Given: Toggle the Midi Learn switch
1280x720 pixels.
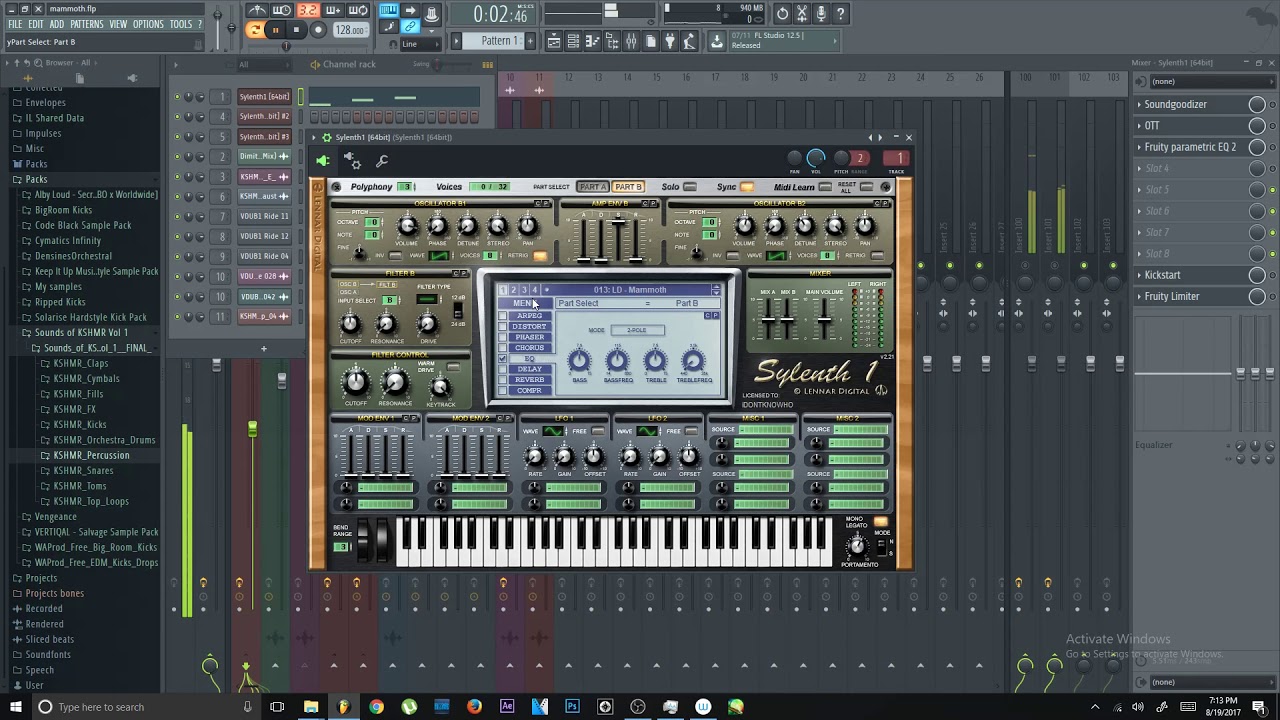Looking at the screenshot, I should point(826,187).
